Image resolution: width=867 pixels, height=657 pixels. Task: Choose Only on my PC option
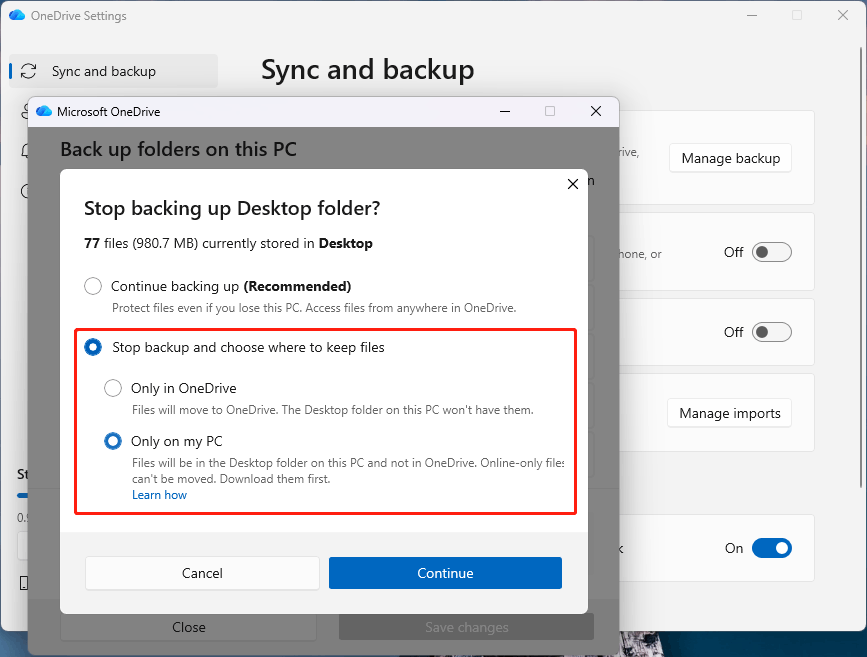(113, 441)
